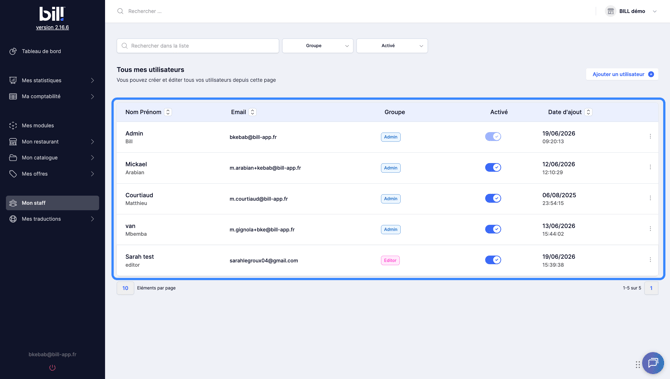The height and width of the screenshot is (379, 670).
Task: Expand the Mes traductions submenu chevron
Action: [x=92, y=219]
